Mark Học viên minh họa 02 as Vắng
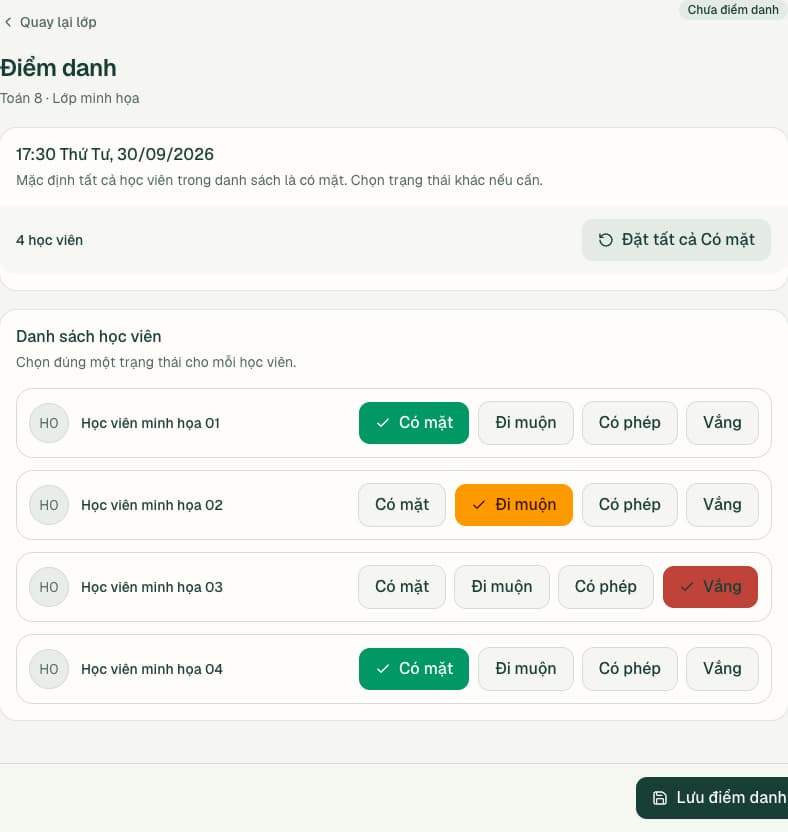The image size is (788, 832). pos(722,505)
